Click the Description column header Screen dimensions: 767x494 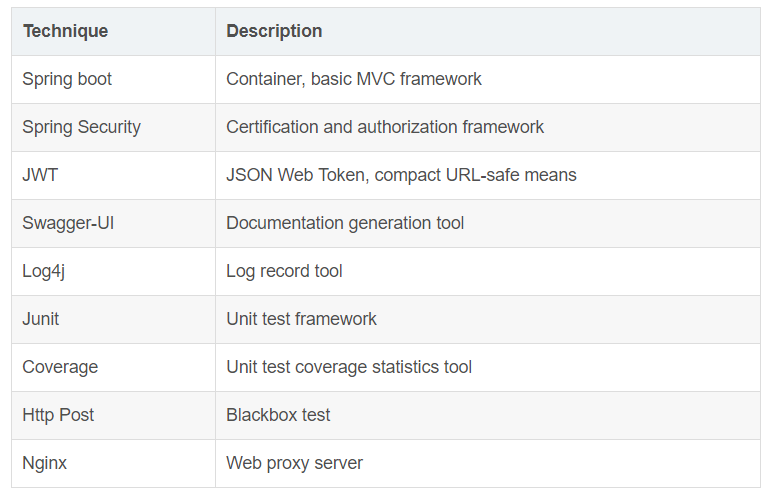488,31
